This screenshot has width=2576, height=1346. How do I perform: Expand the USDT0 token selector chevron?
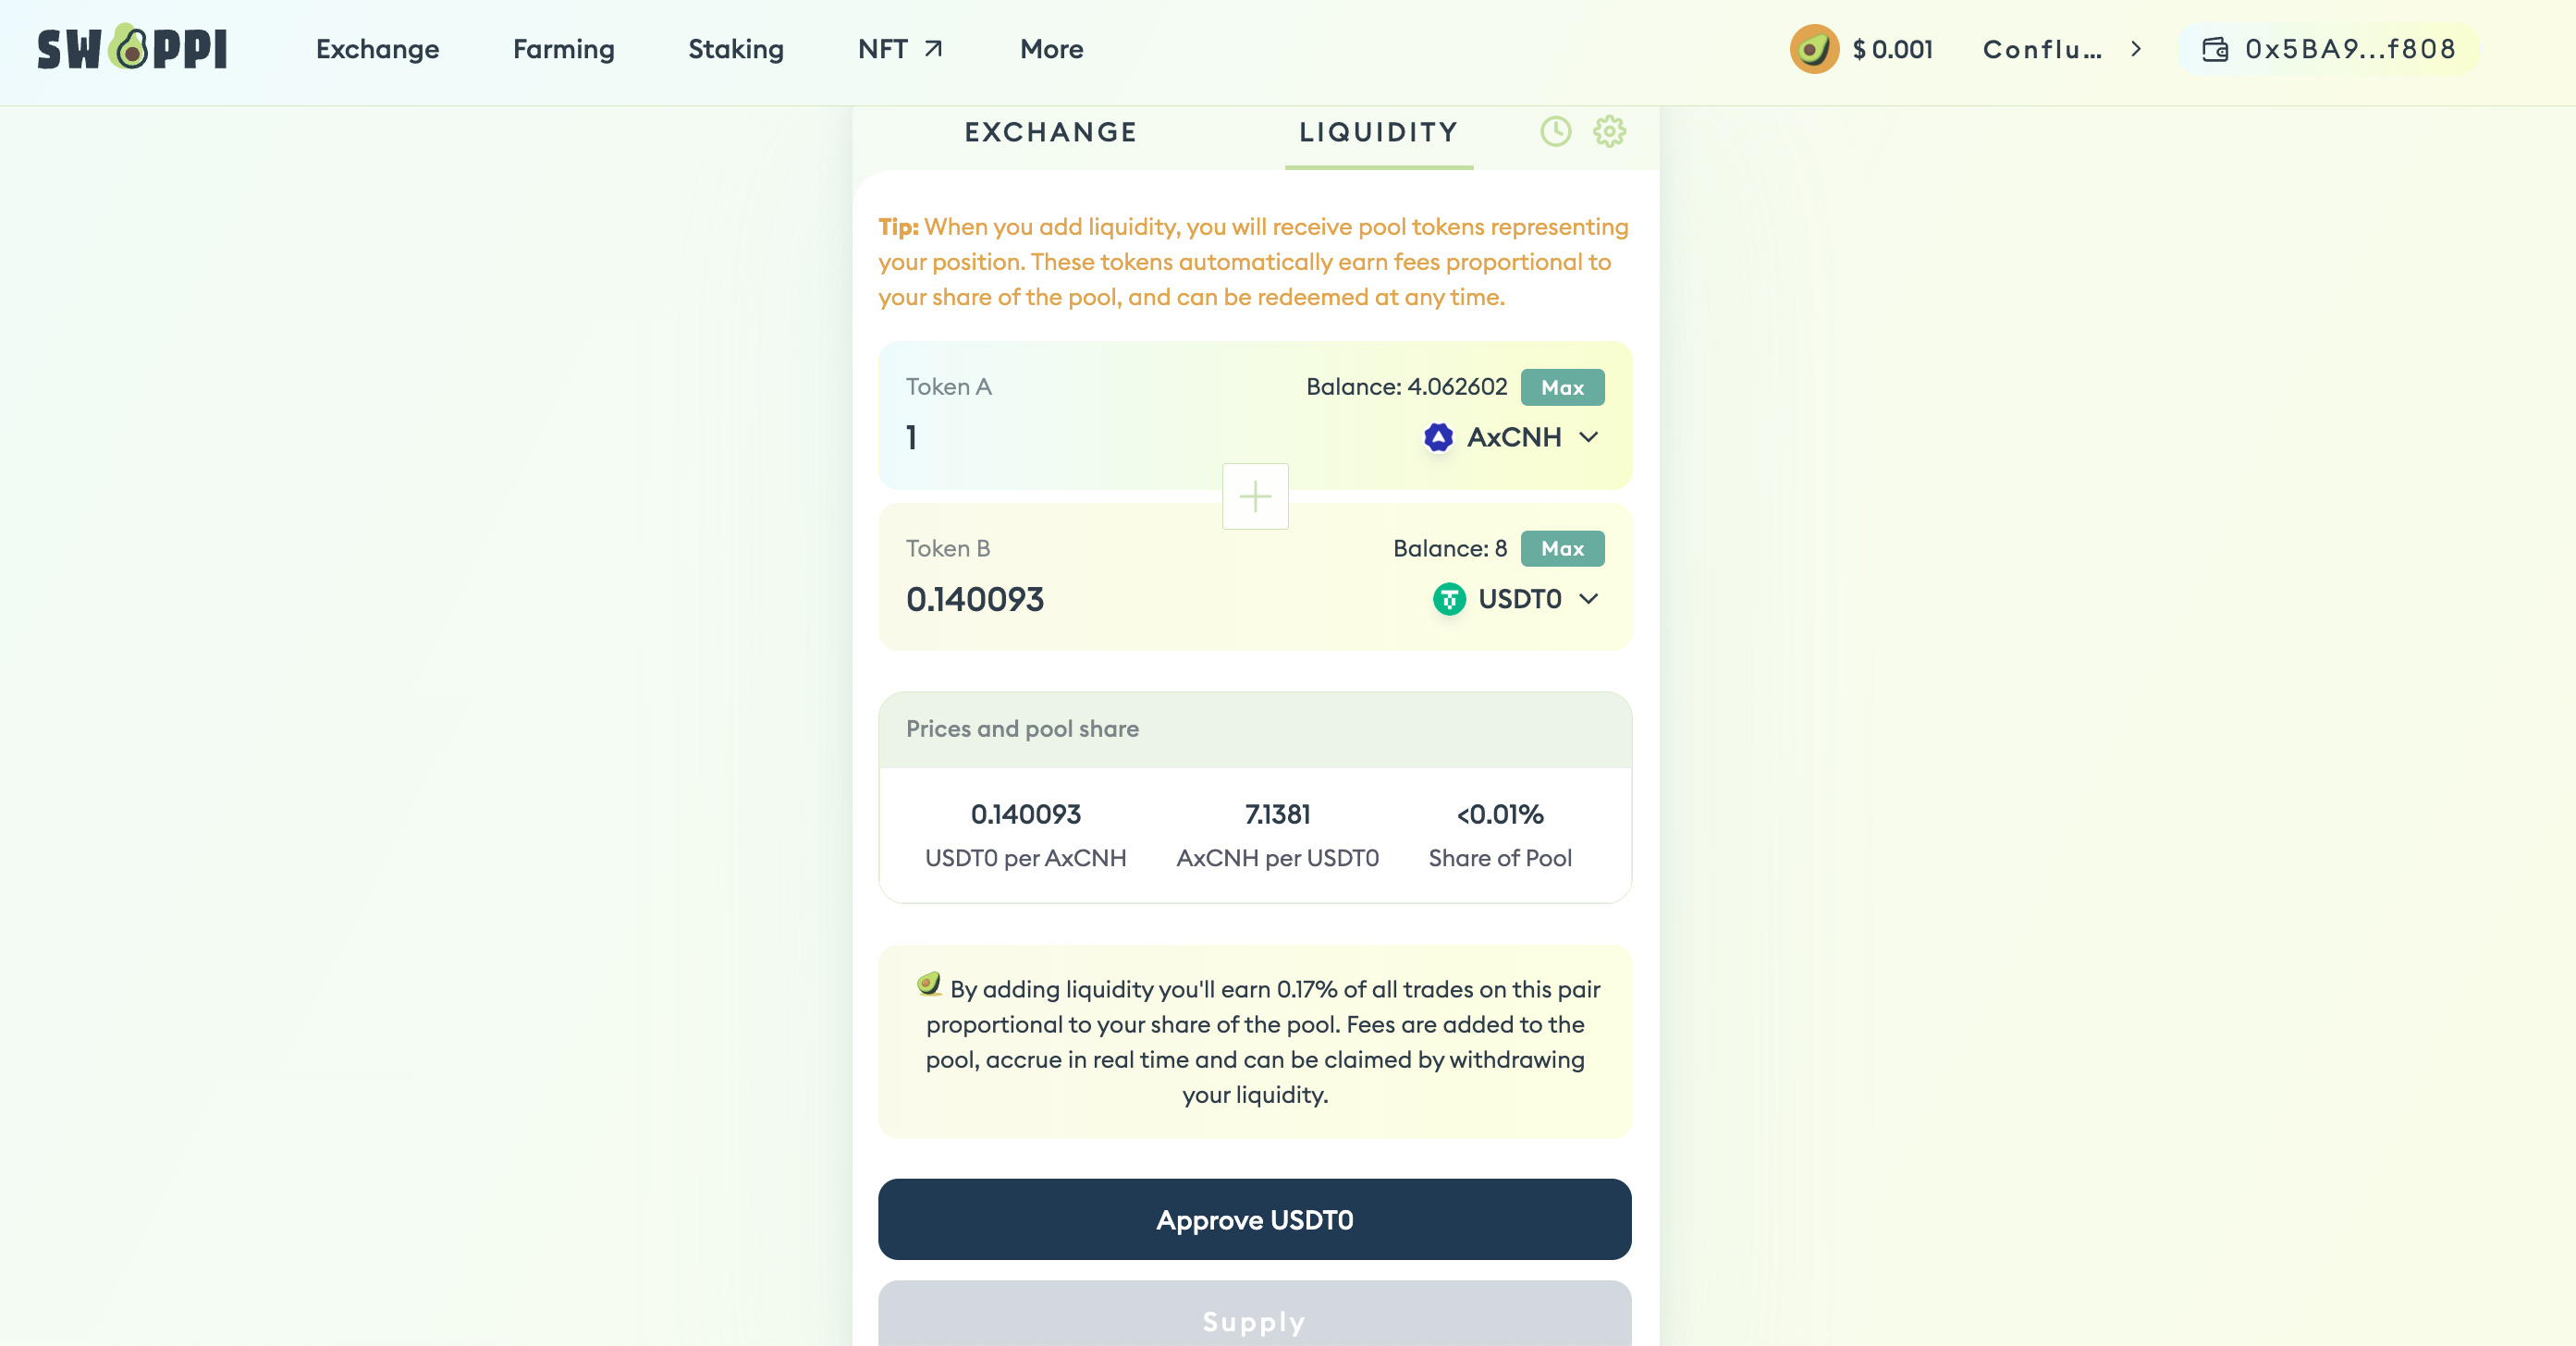[x=1588, y=599]
